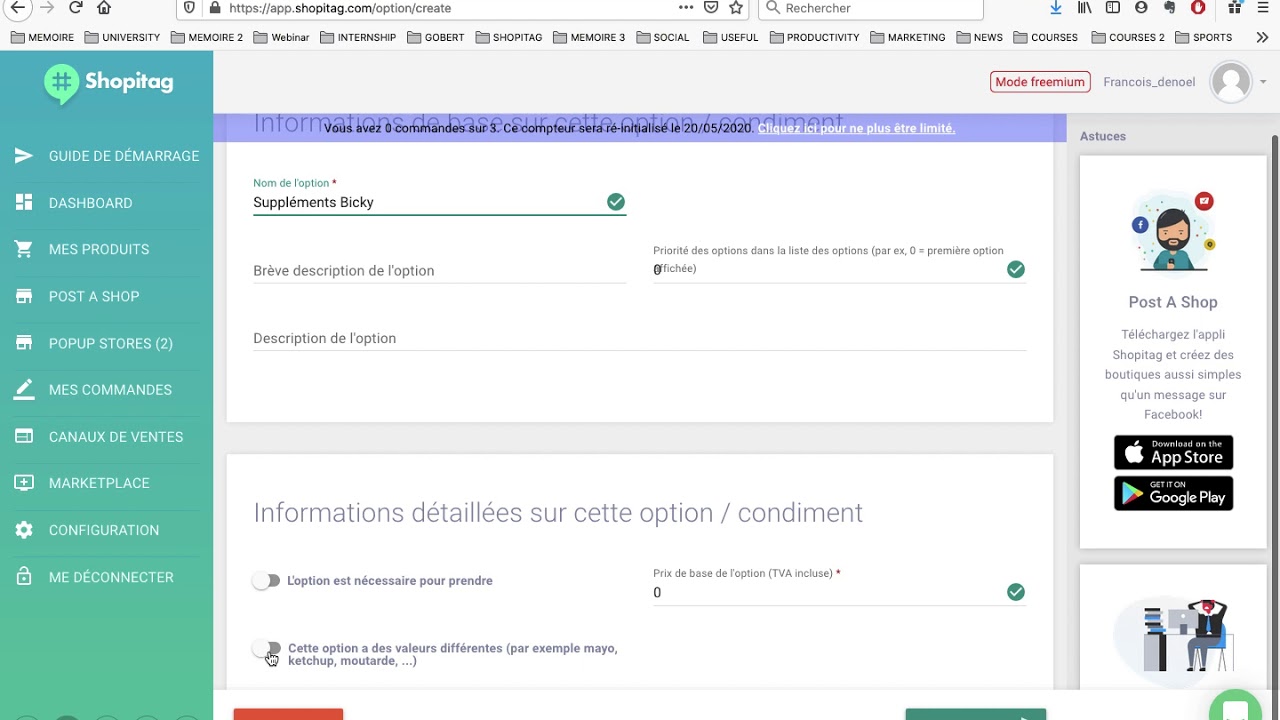This screenshot has height=720, width=1280.
Task: Open Popup Stores (2) menu item
Action: (x=110, y=343)
